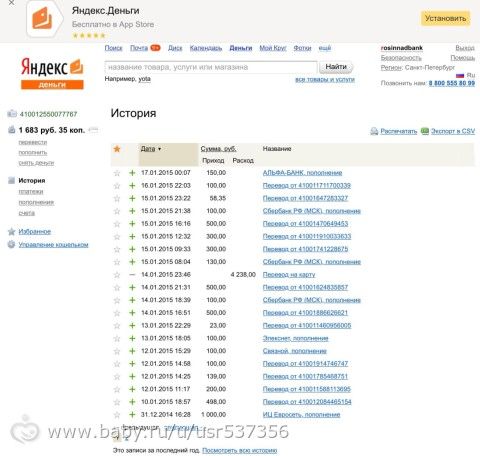Click the green plus on 13.01.2015 22:29 row
This screenshot has width=480, height=456.
click(x=132, y=326)
